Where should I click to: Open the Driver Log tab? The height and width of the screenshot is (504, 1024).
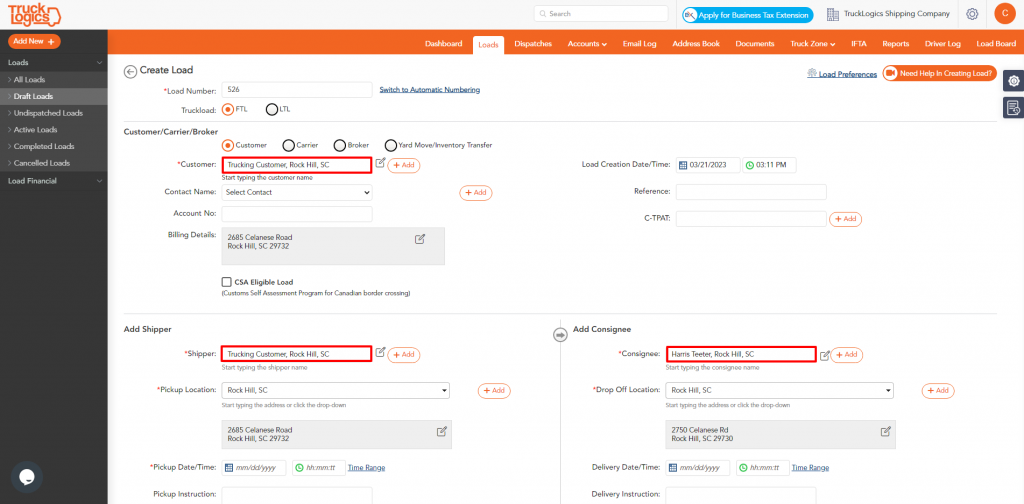pyautogui.click(x=942, y=44)
